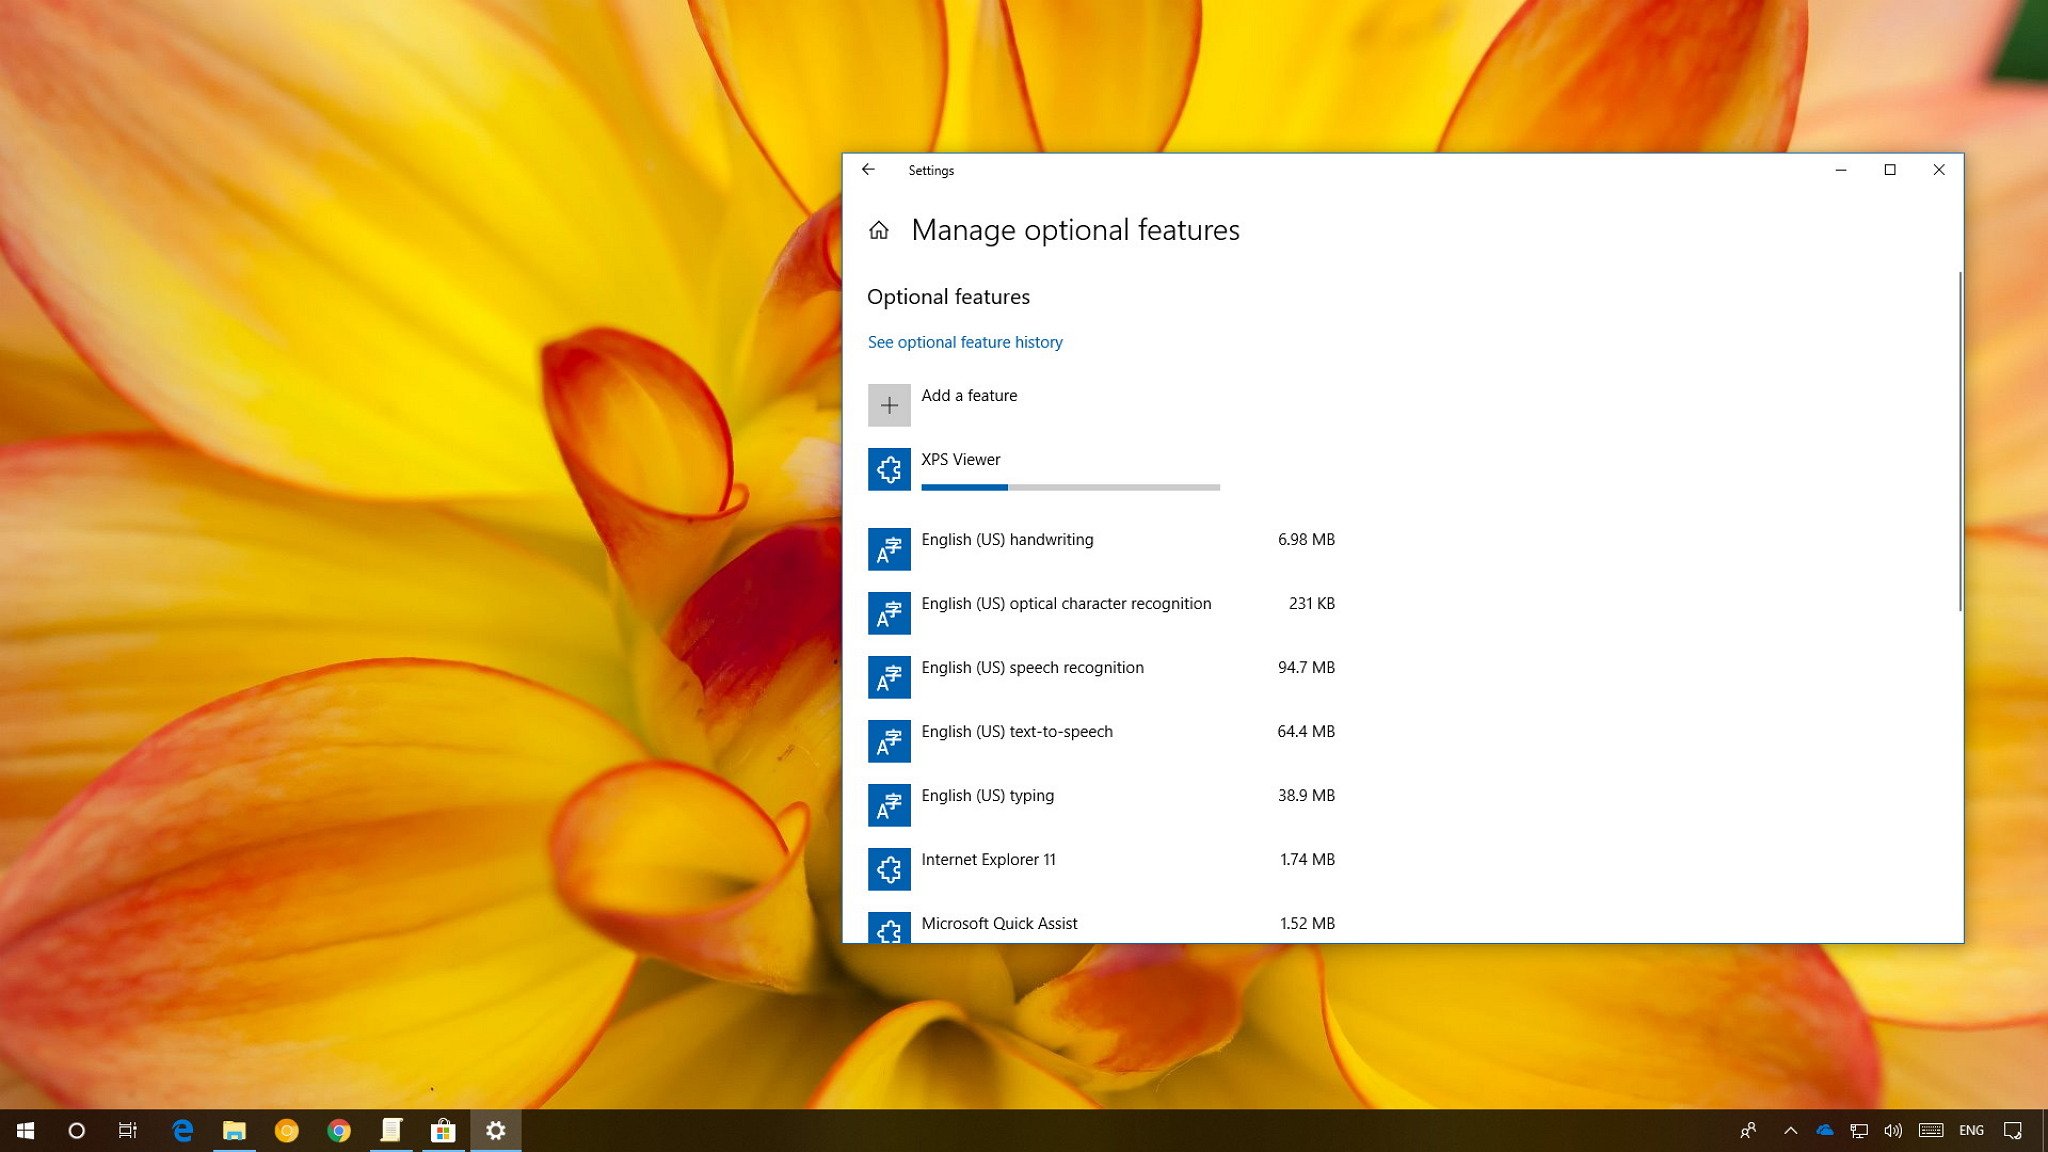Select the English (US) speech recognition entry
Image resolution: width=2048 pixels, height=1152 pixels.
click(1102, 677)
